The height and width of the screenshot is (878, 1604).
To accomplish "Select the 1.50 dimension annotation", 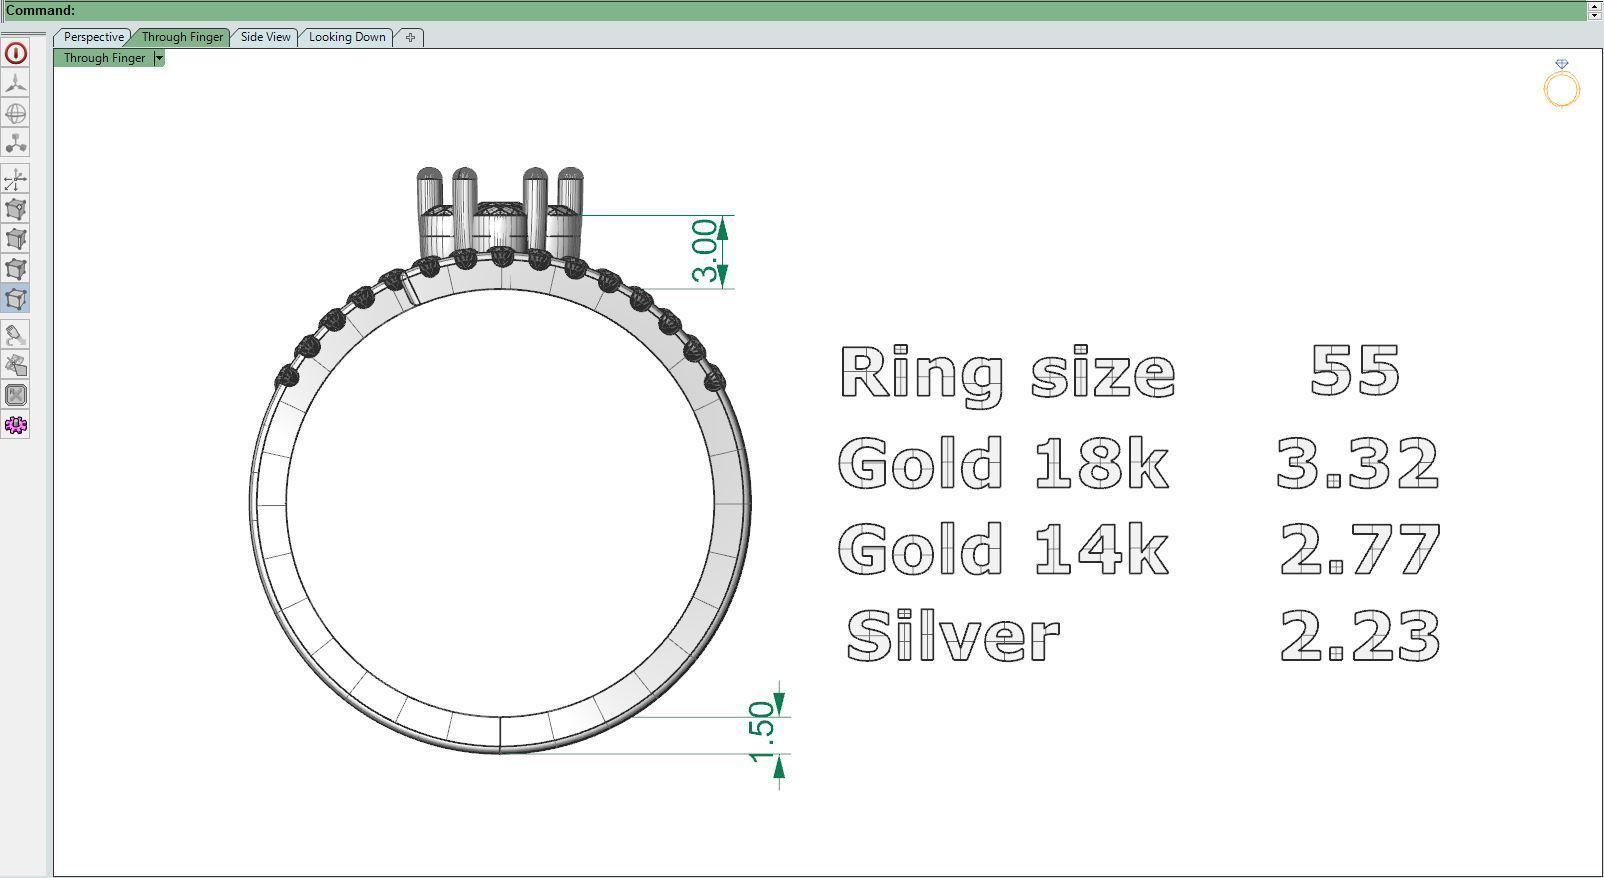I will pyautogui.click(x=762, y=732).
